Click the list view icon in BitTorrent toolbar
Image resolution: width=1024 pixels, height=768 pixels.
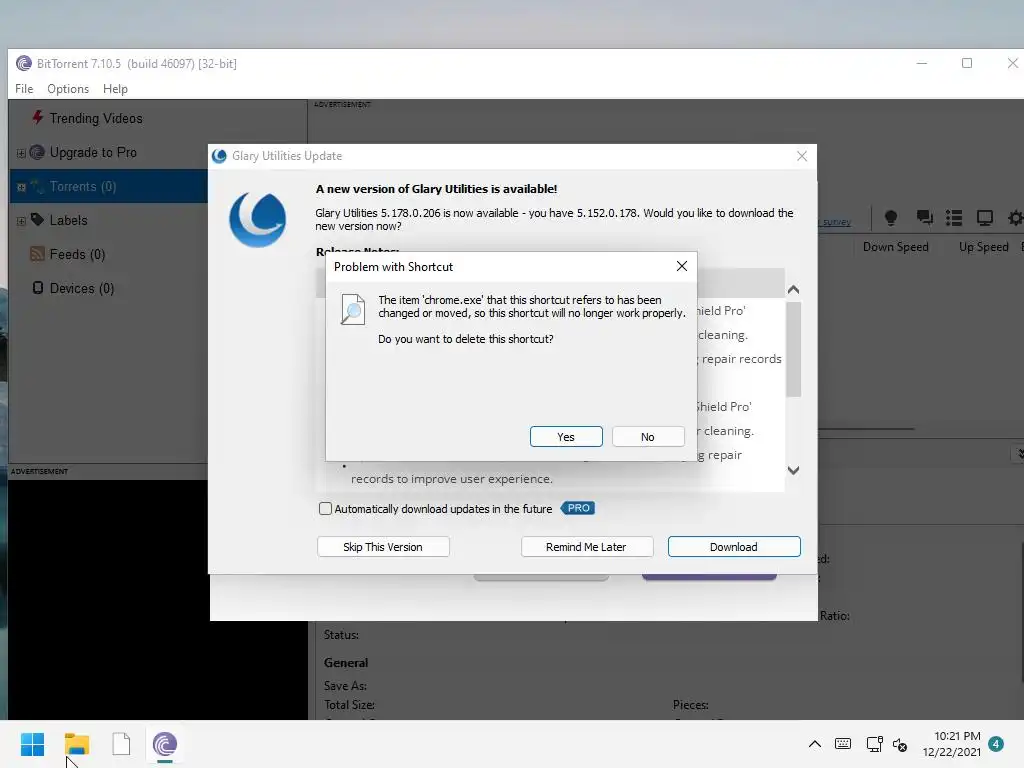pos(954,217)
